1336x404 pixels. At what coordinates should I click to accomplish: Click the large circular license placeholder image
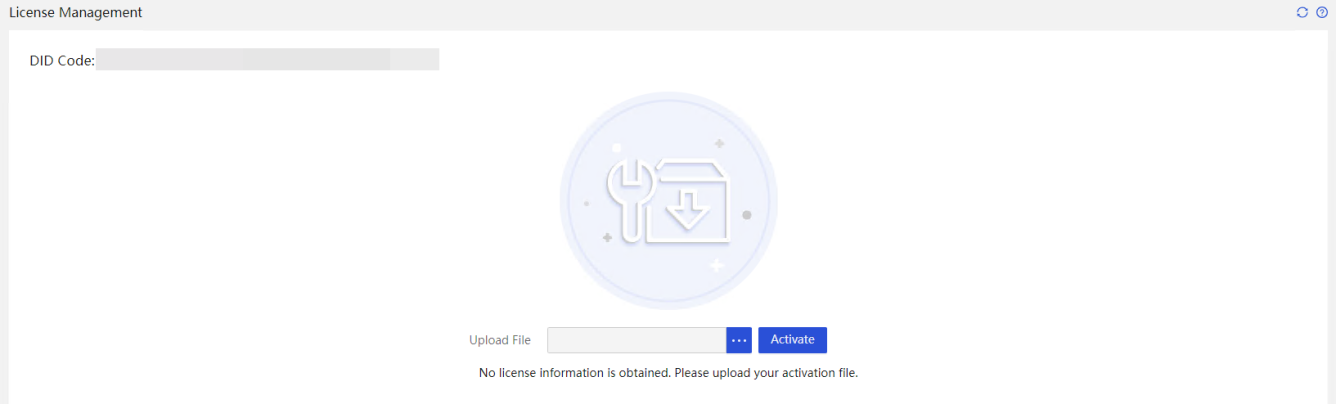tap(669, 201)
